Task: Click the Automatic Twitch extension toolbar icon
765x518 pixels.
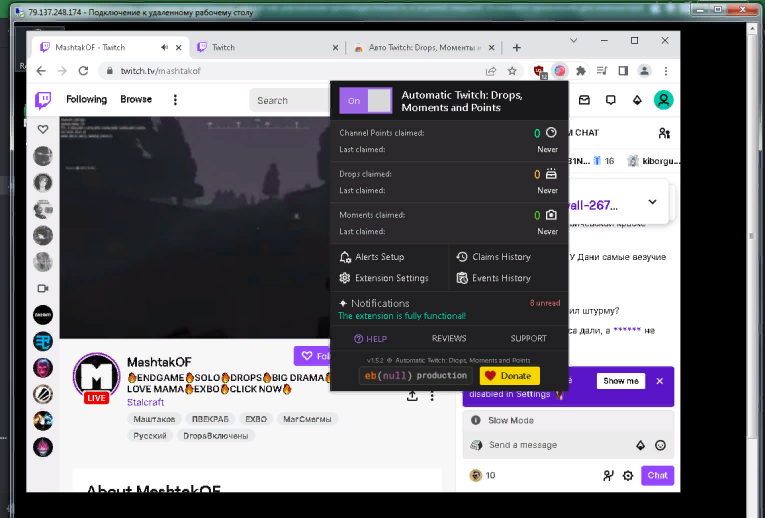Action: [560, 71]
